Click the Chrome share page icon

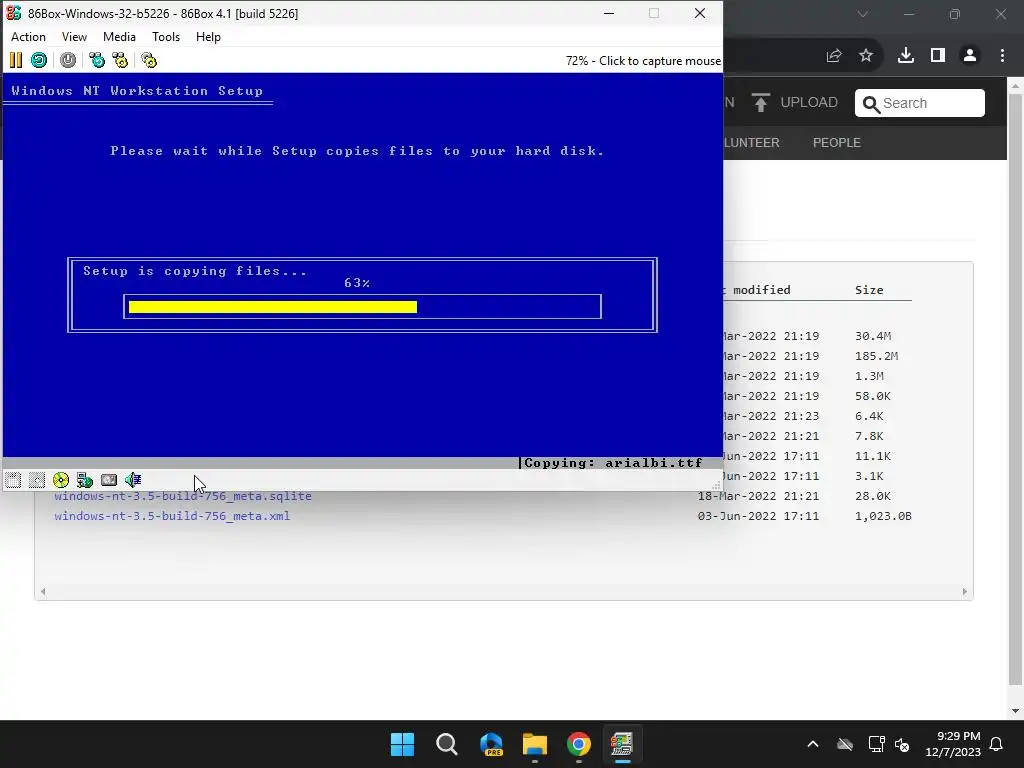[834, 56]
